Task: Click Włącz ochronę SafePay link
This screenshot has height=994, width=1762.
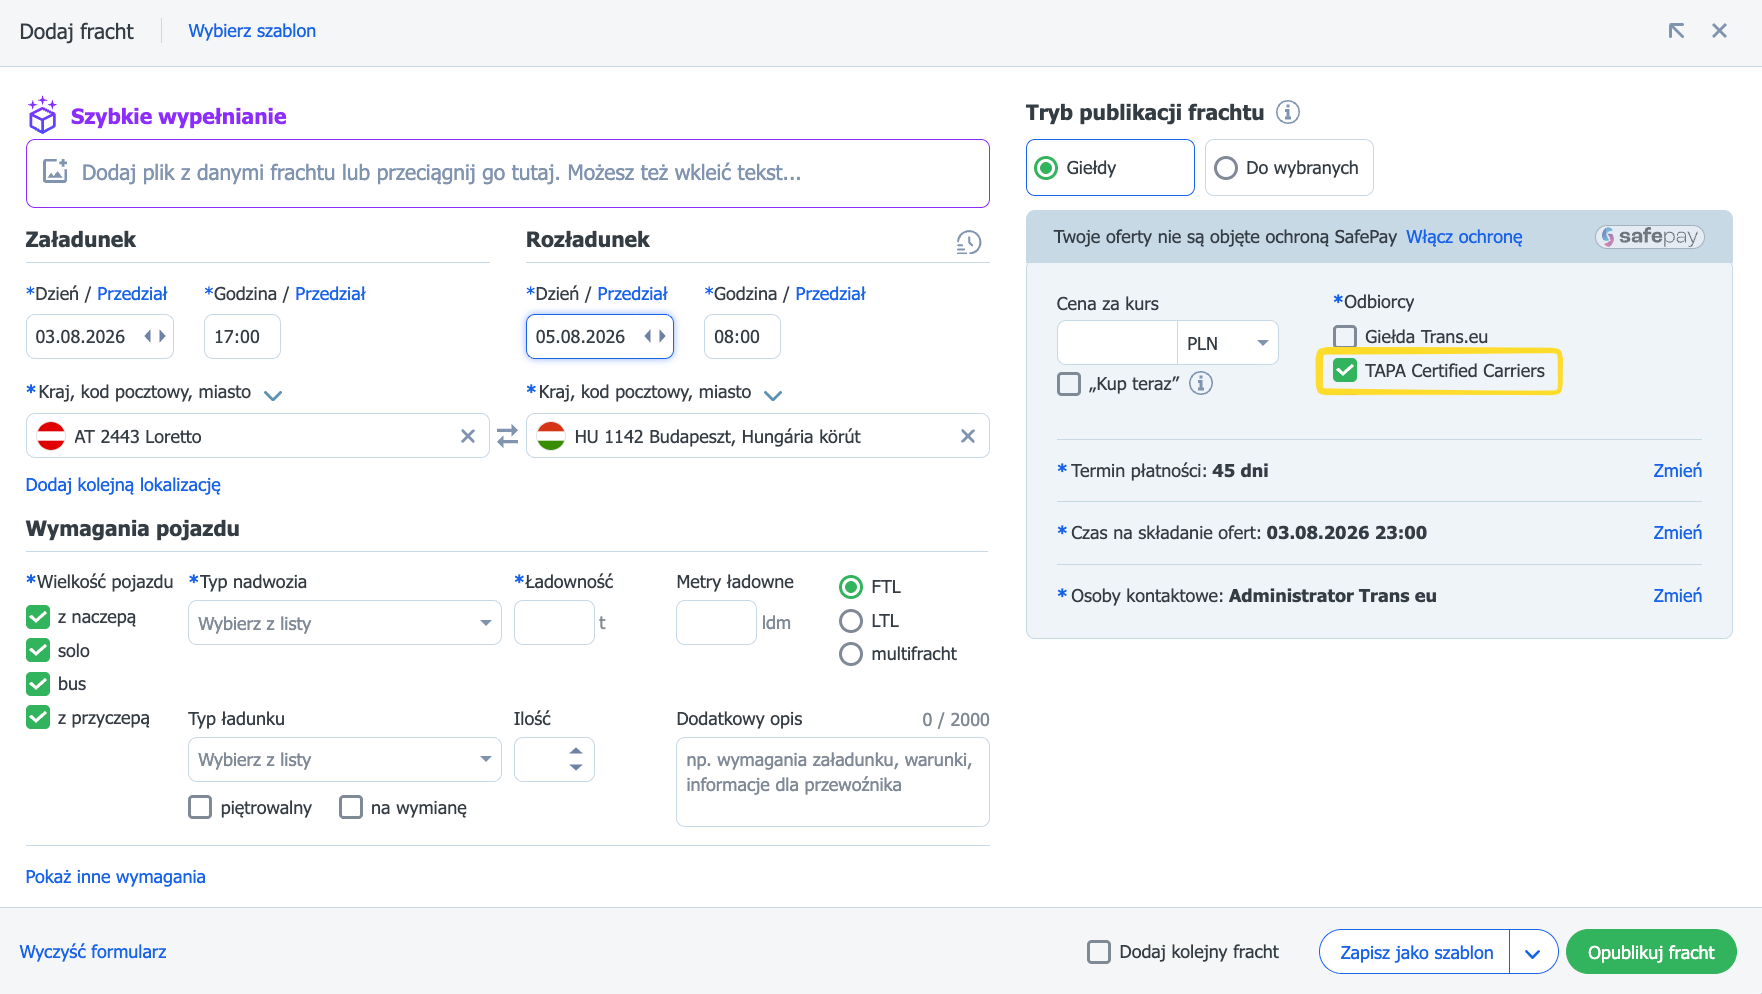Action: 1464,237
